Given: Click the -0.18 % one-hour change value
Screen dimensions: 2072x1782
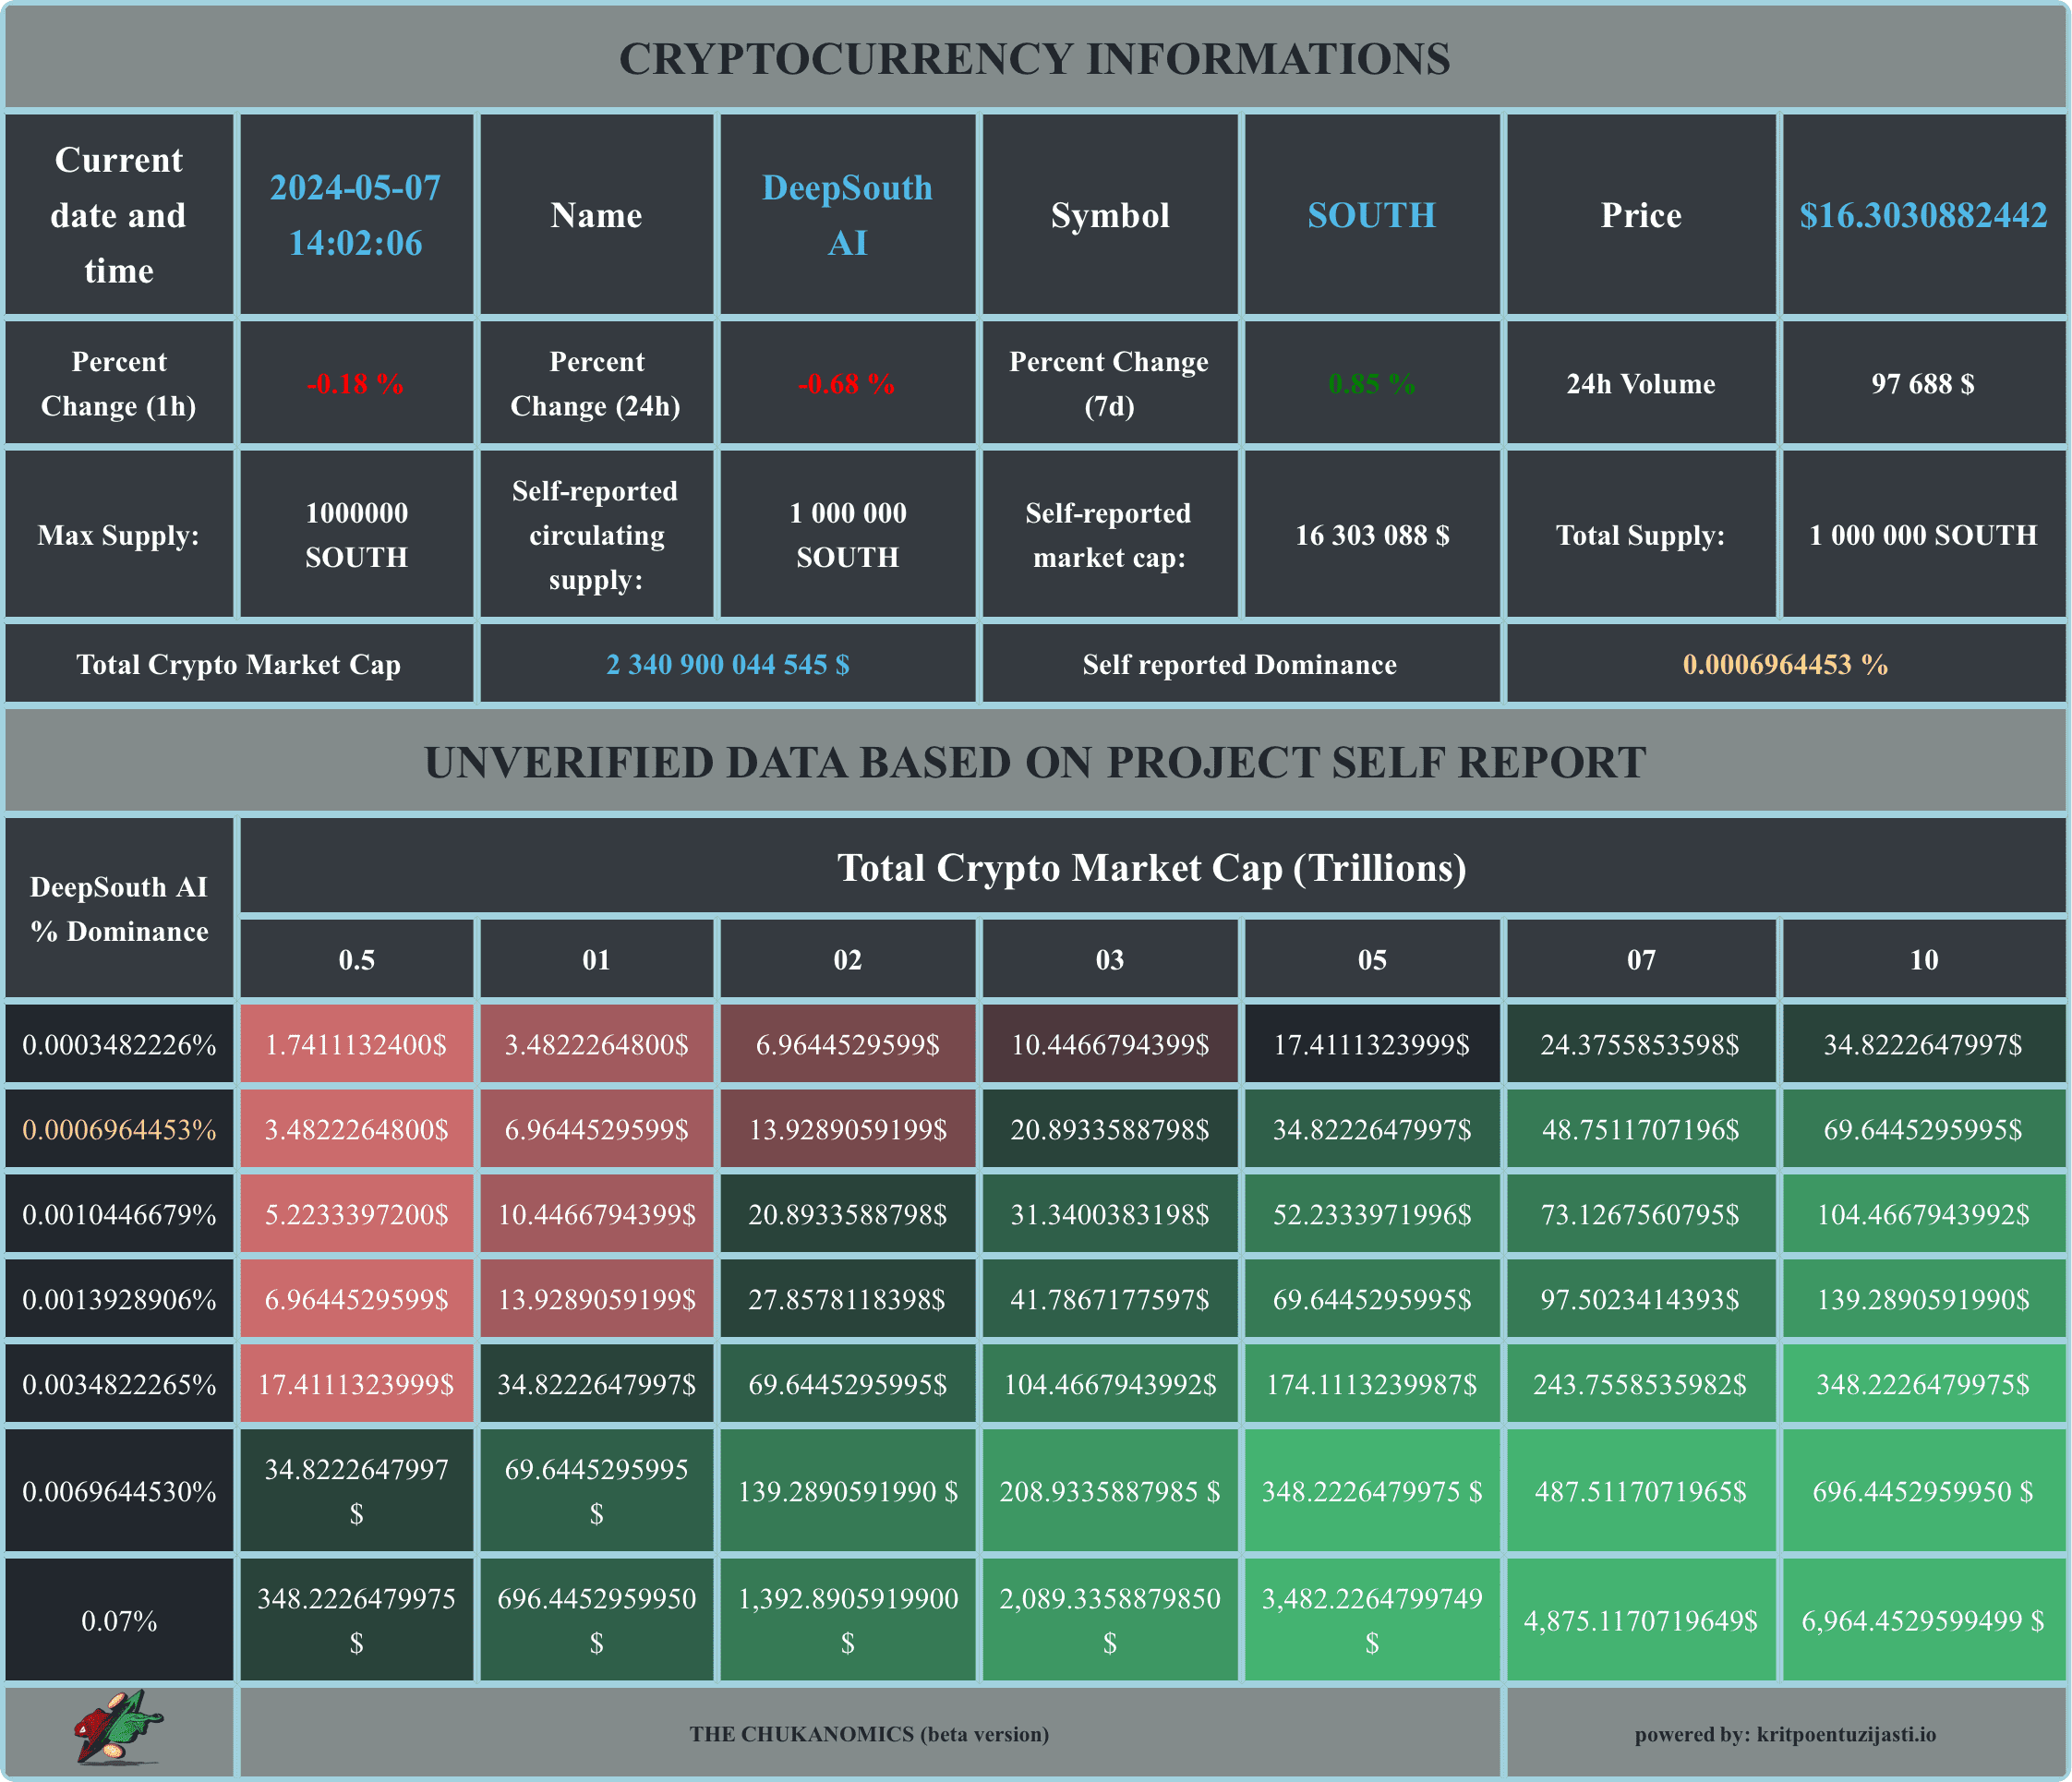Looking at the screenshot, I should [356, 384].
